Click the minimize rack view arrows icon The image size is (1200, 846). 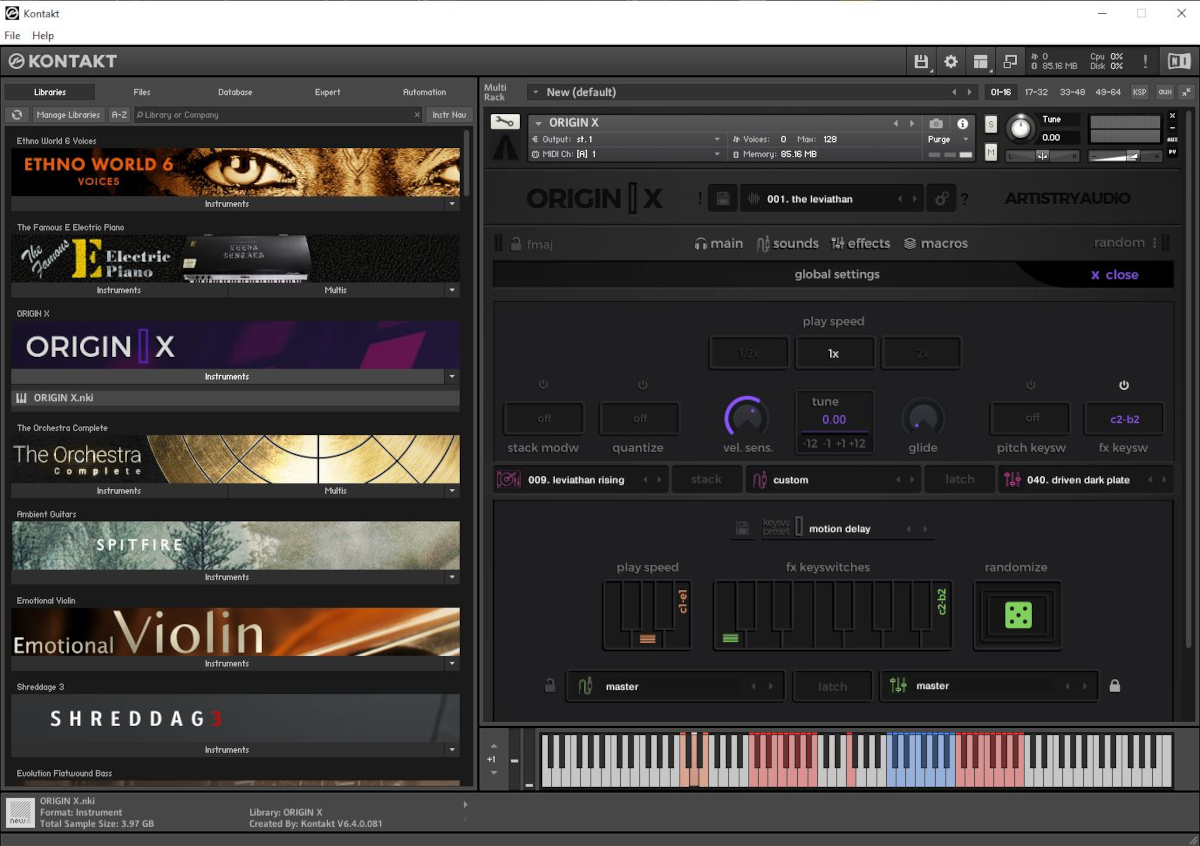pos(1186,92)
